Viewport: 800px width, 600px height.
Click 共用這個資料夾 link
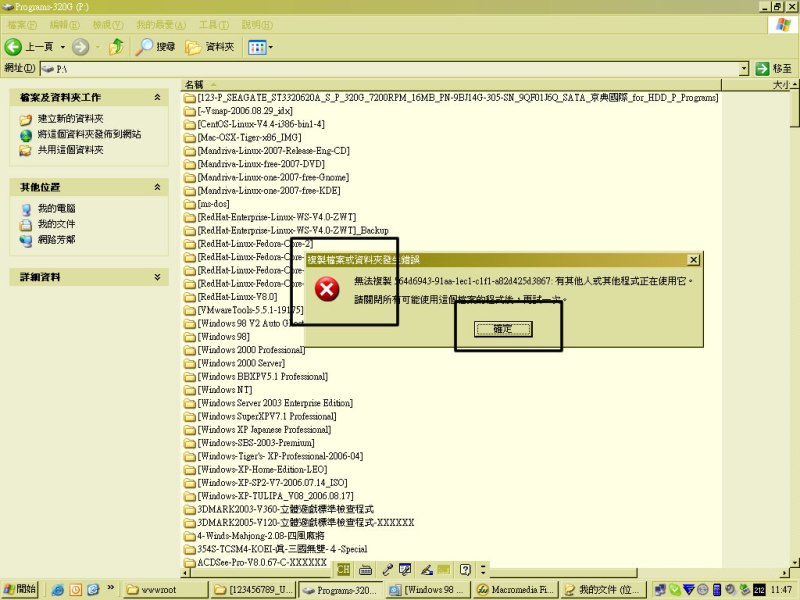point(70,149)
